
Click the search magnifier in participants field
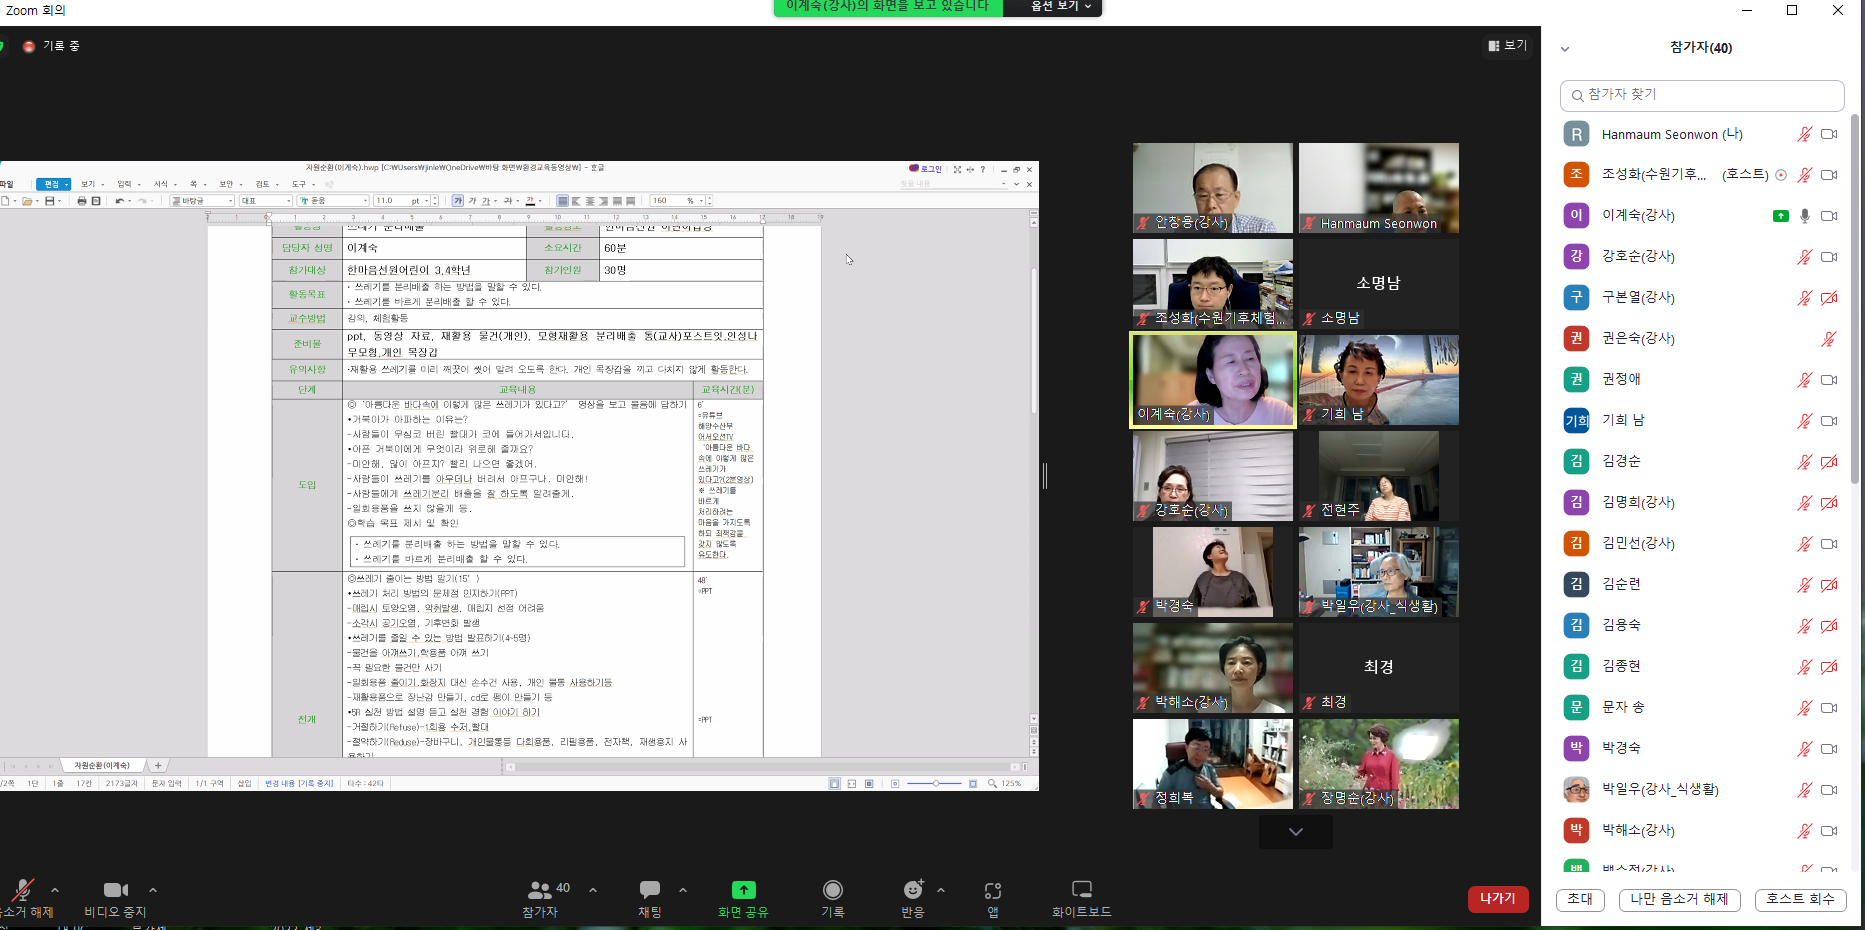(x=1577, y=95)
